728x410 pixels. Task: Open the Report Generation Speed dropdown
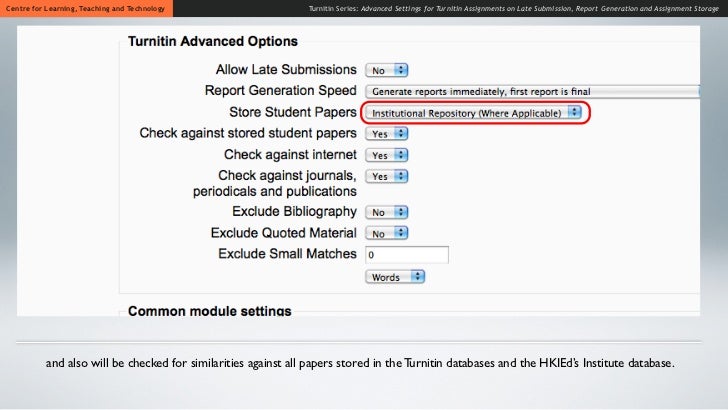[532, 91]
